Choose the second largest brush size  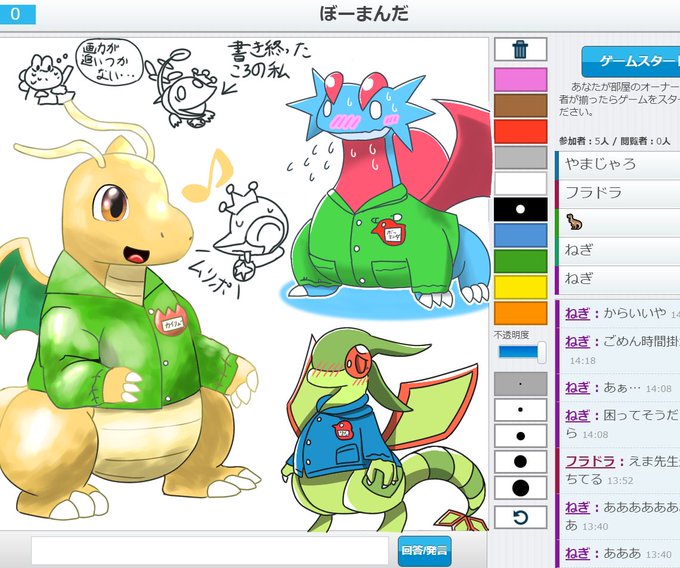tap(520, 462)
